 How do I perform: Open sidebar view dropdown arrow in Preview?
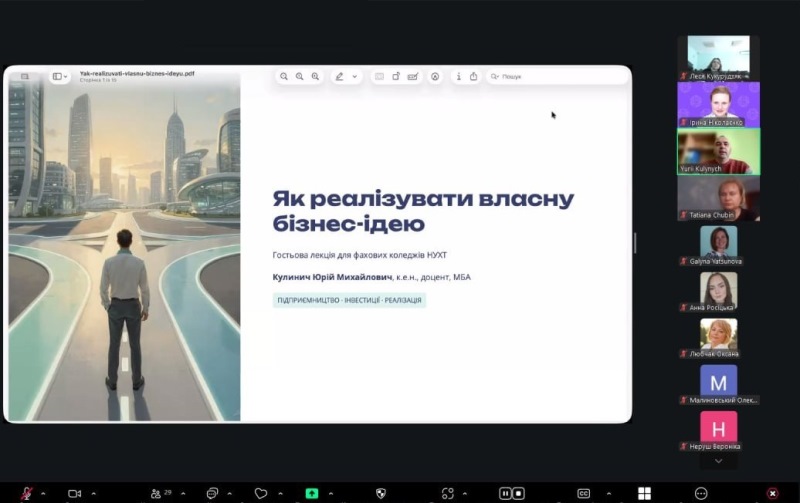point(65,77)
